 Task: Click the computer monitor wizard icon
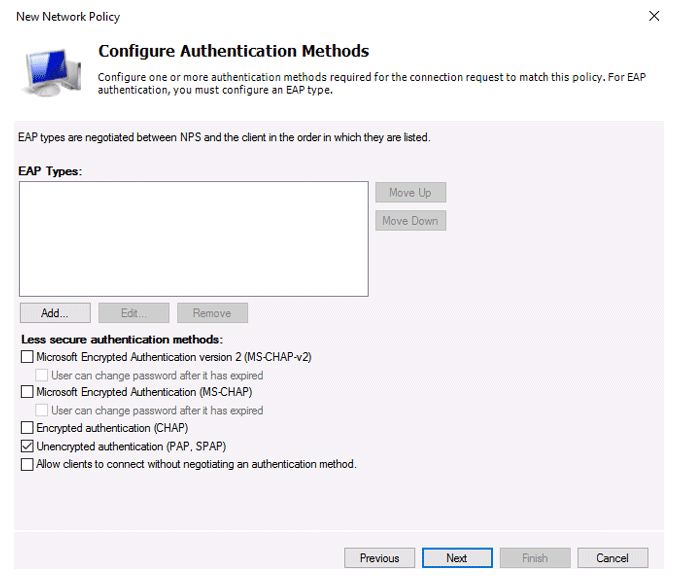[51, 72]
